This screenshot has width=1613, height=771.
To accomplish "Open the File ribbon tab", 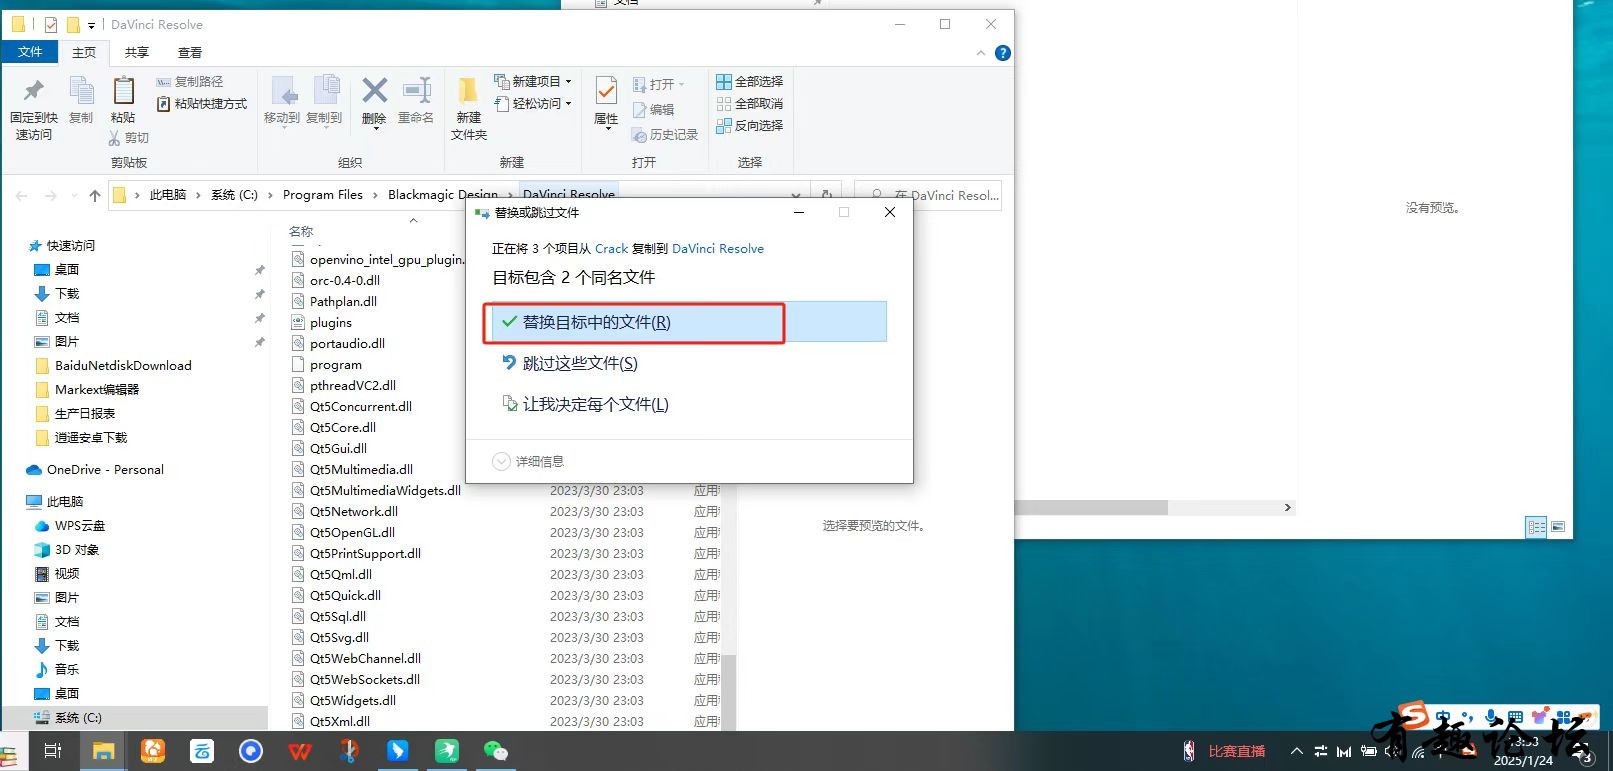I will coord(30,52).
